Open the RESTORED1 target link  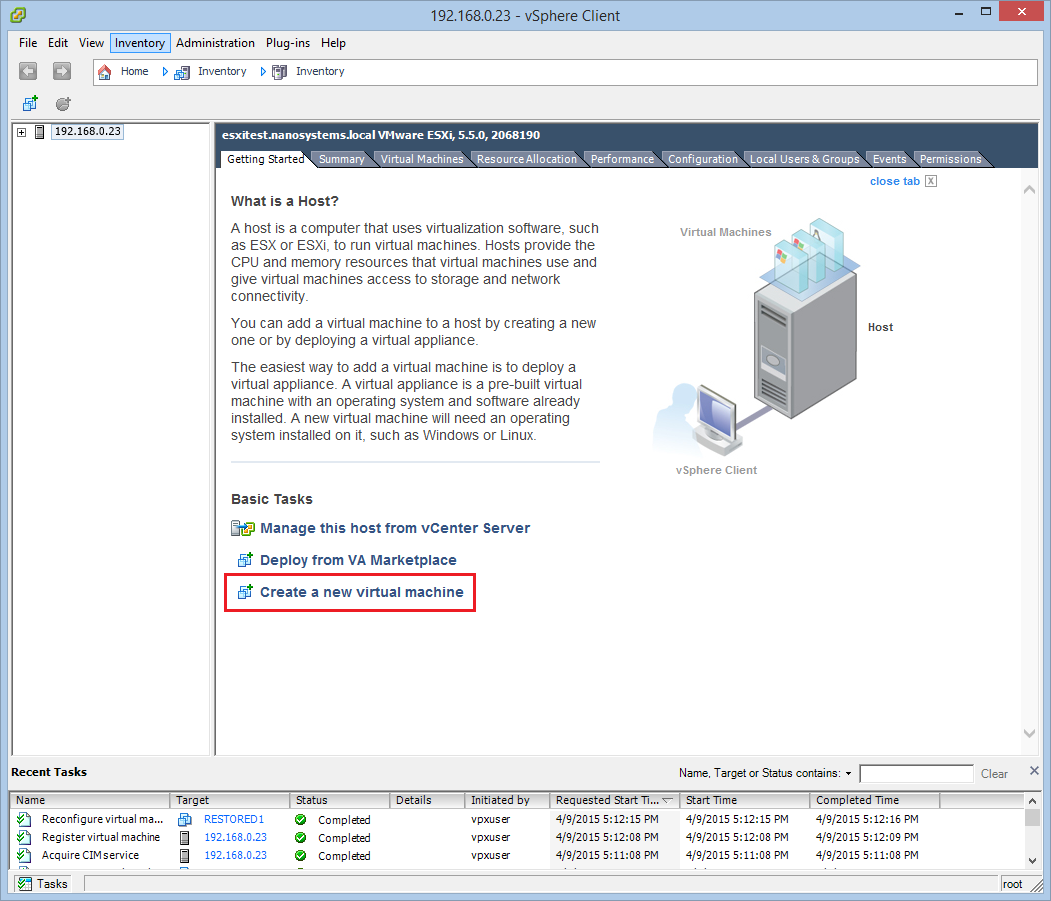(x=234, y=819)
